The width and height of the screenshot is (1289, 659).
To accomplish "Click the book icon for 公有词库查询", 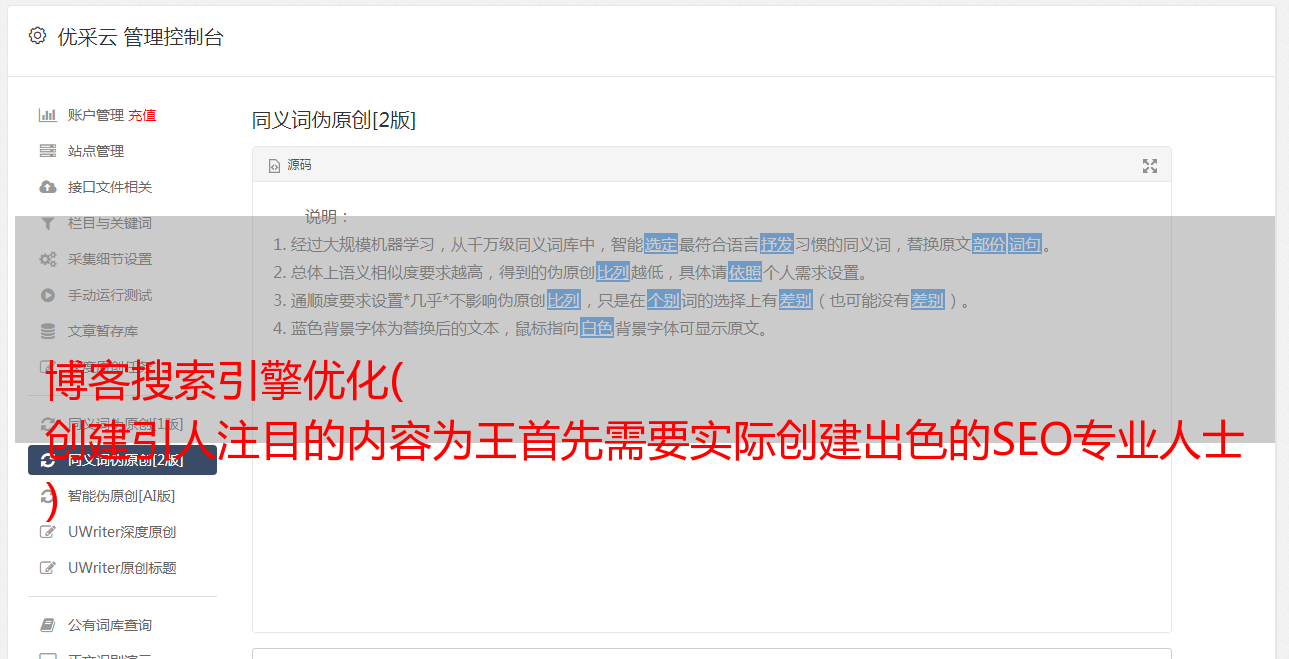I will click(x=48, y=625).
